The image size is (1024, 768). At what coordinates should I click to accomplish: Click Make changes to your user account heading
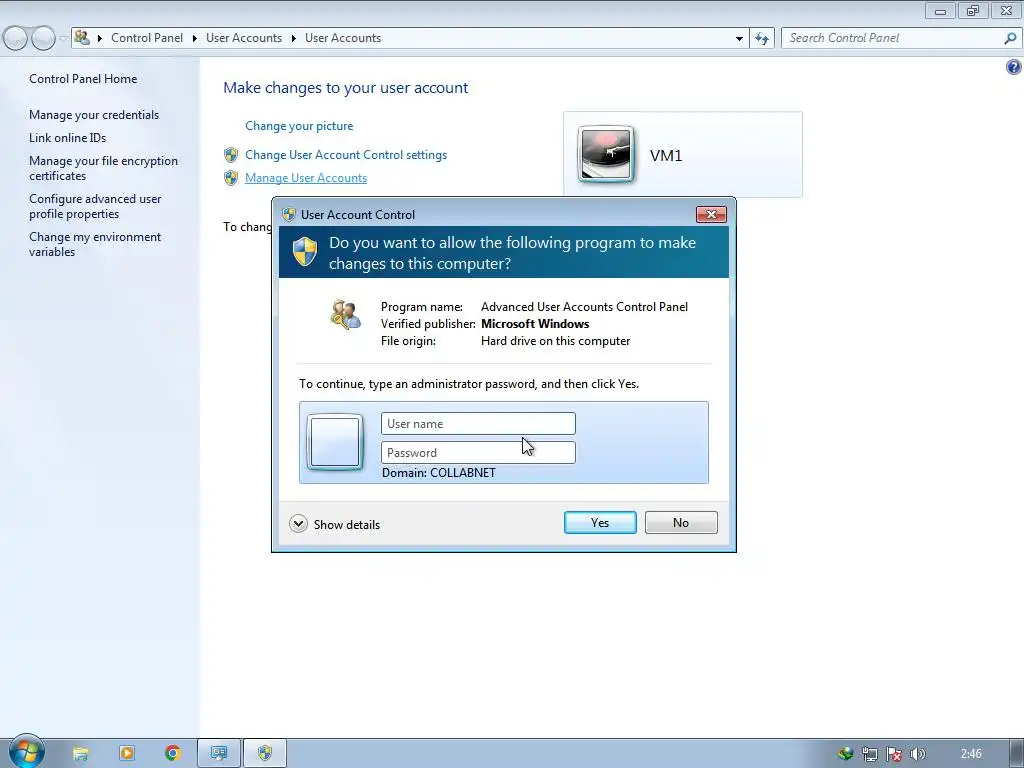pyautogui.click(x=345, y=88)
